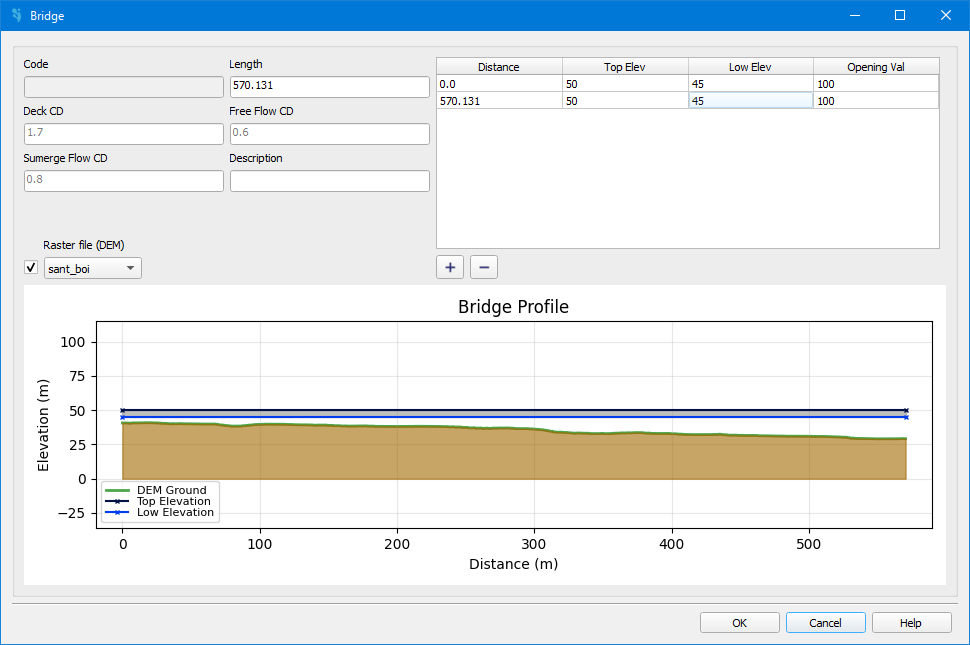The height and width of the screenshot is (645, 970).
Task: Click the Distance (m) axis label
Action: (513, 564)
